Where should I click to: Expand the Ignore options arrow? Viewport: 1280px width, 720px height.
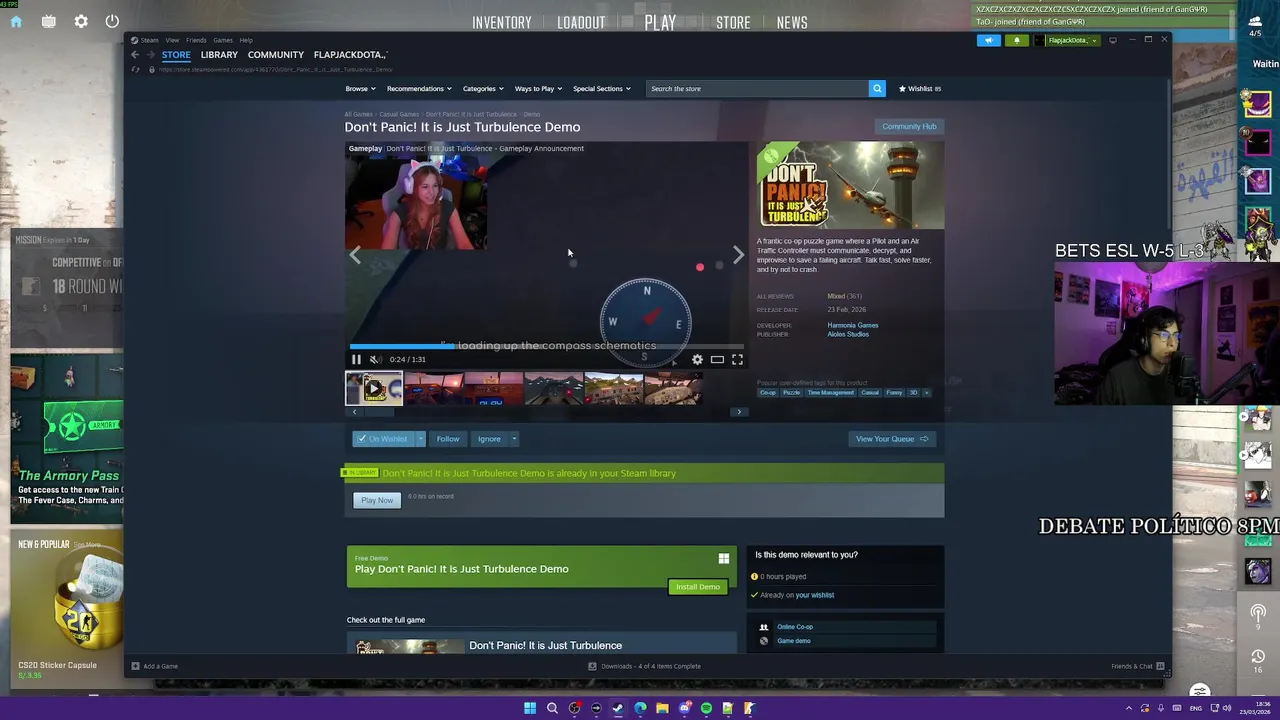pyautogui.click(x=514, y=439)
